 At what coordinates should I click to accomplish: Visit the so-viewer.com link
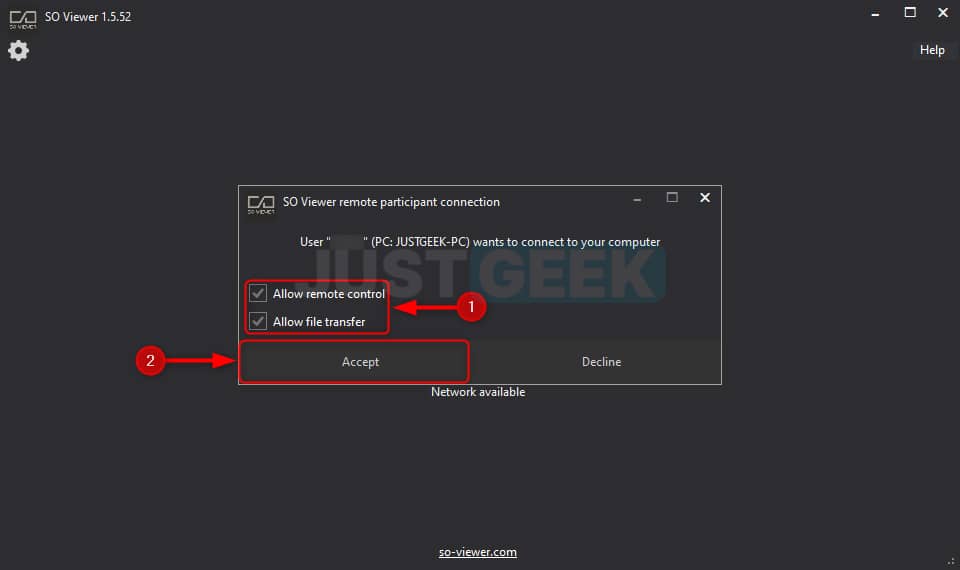click(x=478, y=552)
